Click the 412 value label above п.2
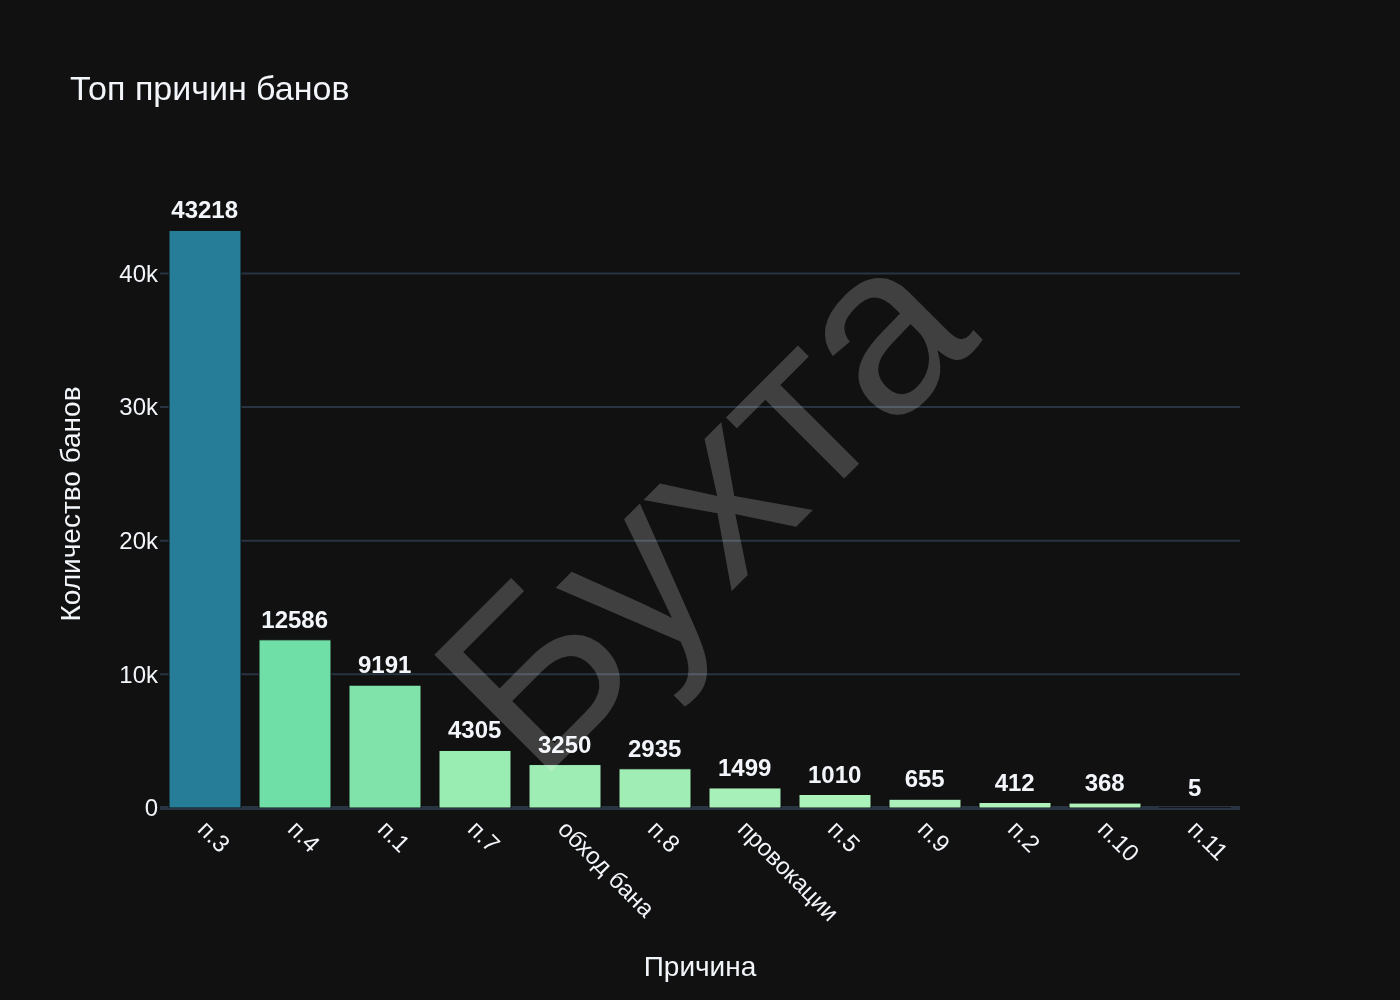This screenshot has height=1000, width=1400. [x=1015, y=783]
